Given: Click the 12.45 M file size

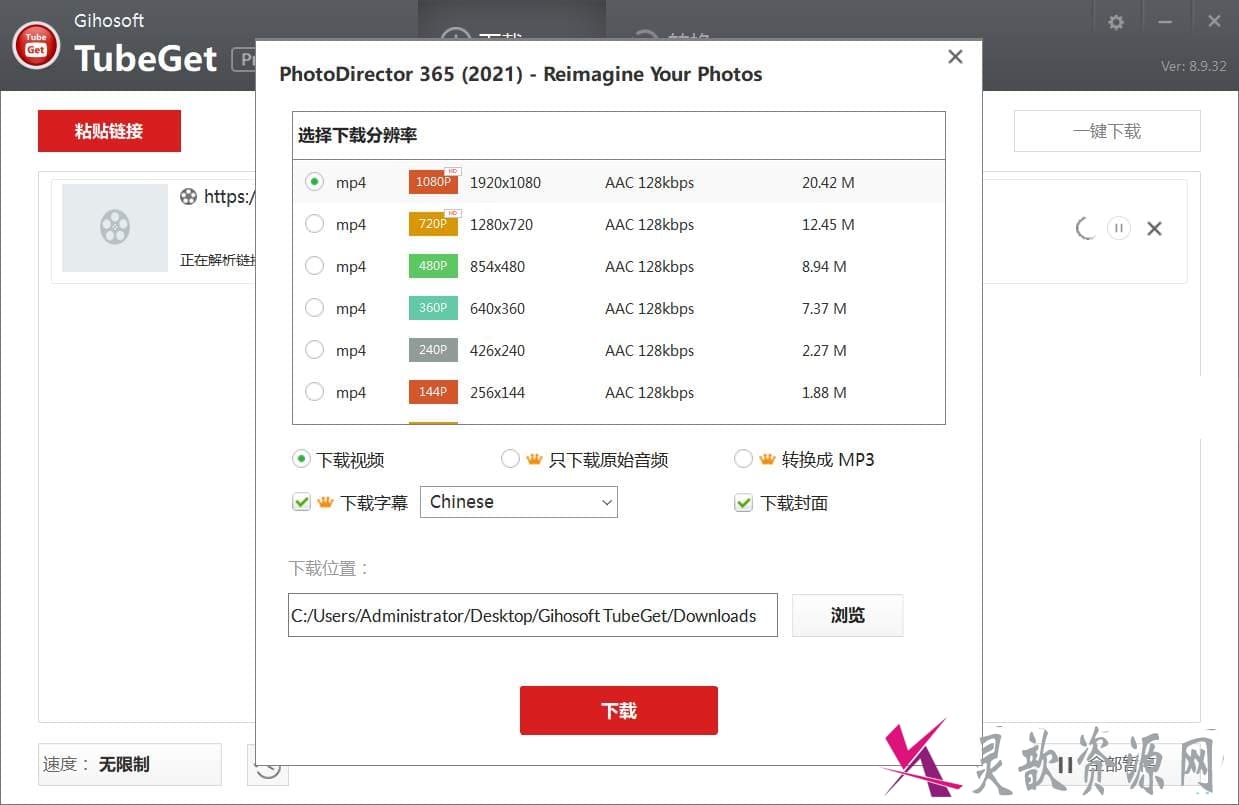Looking at the screenshot, I should coord(828,224).
